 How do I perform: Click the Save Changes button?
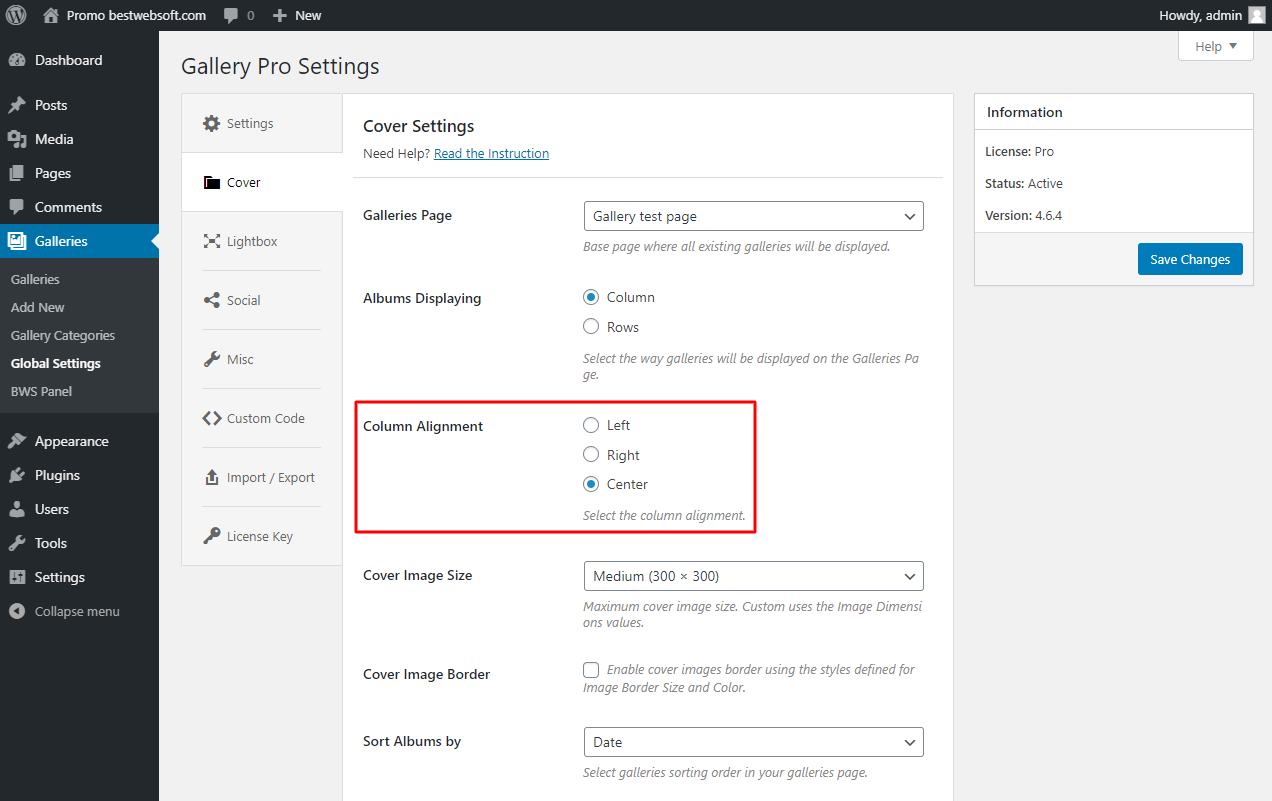click(1190, 259)
